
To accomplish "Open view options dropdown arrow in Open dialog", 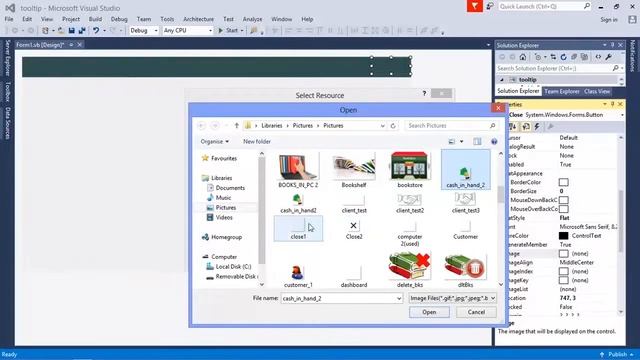I will [x=462, y=142].
